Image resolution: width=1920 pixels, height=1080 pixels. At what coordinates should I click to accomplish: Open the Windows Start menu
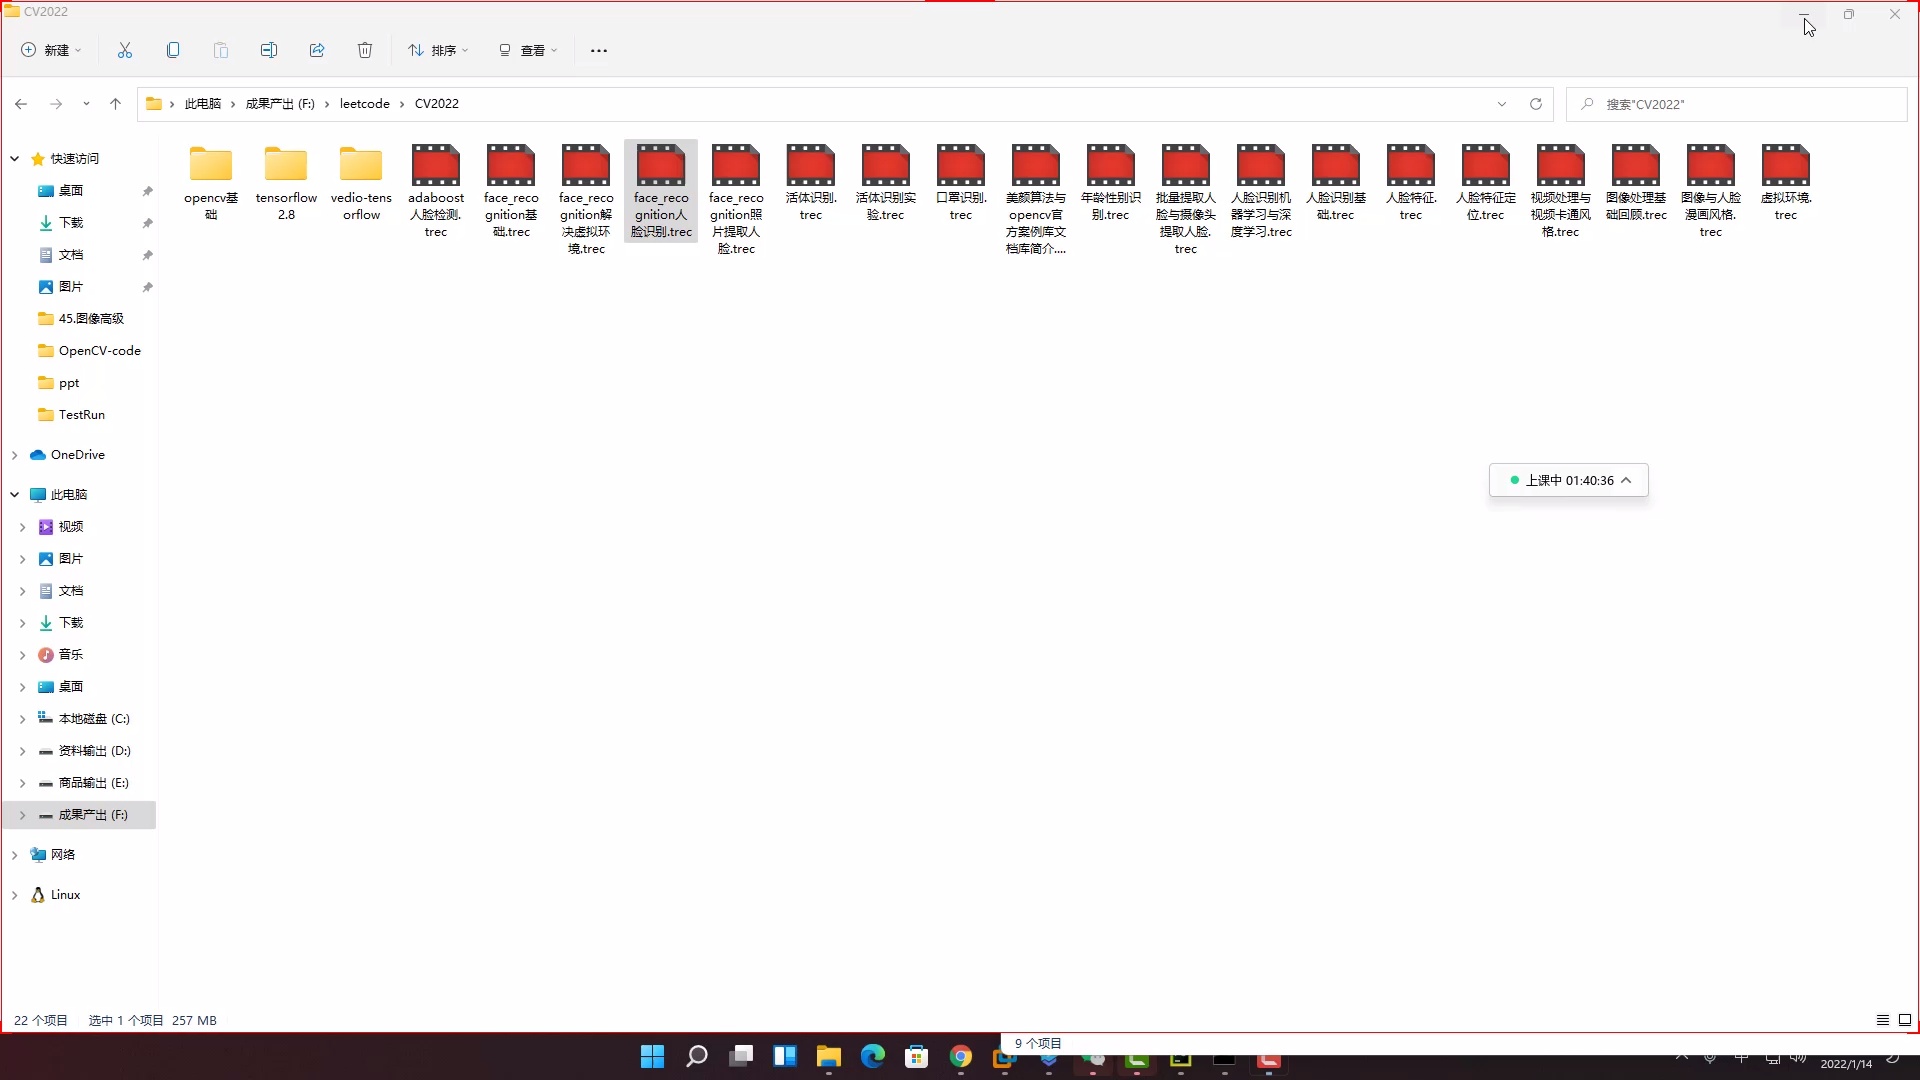click(652, 1056)
